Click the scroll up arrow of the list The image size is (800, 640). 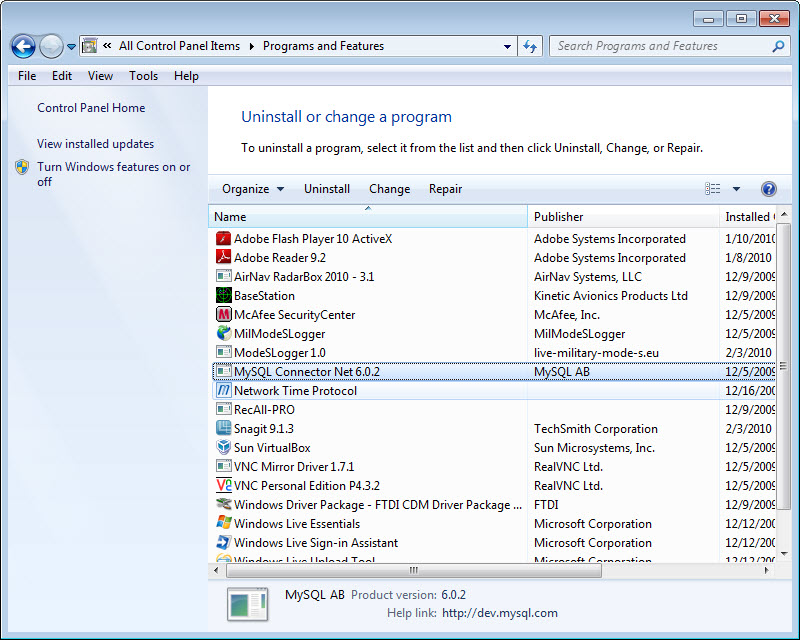click(x=784, y=214)
